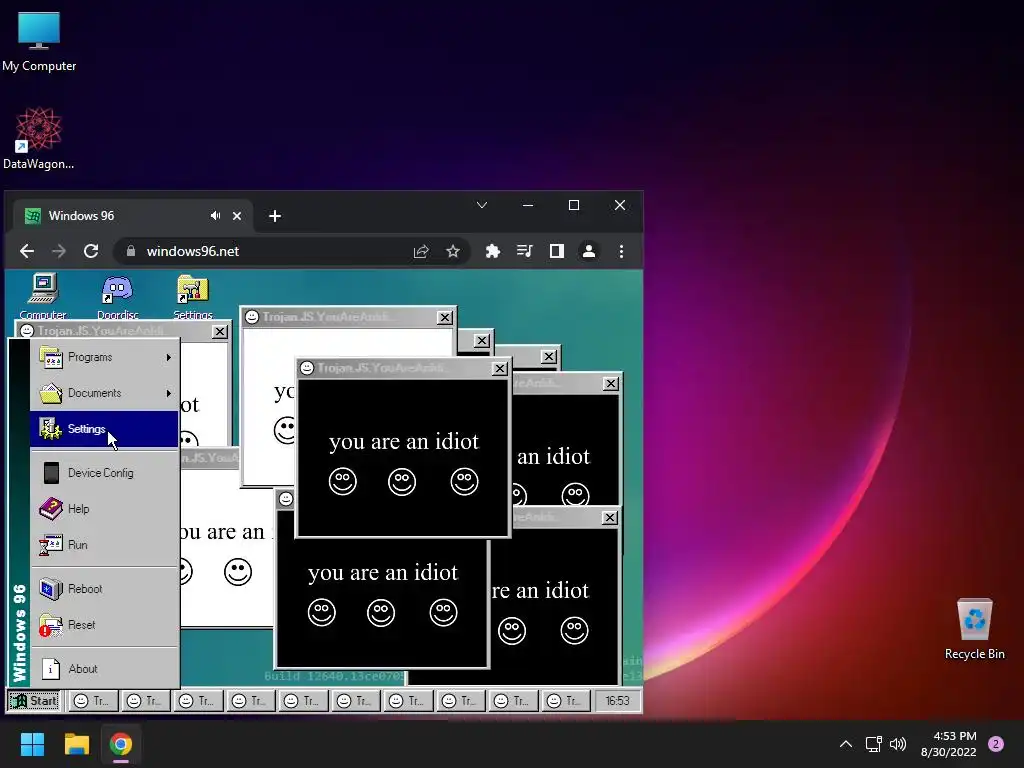
Task: Click the Chrome taskbar icon
Action: point(121,744)
